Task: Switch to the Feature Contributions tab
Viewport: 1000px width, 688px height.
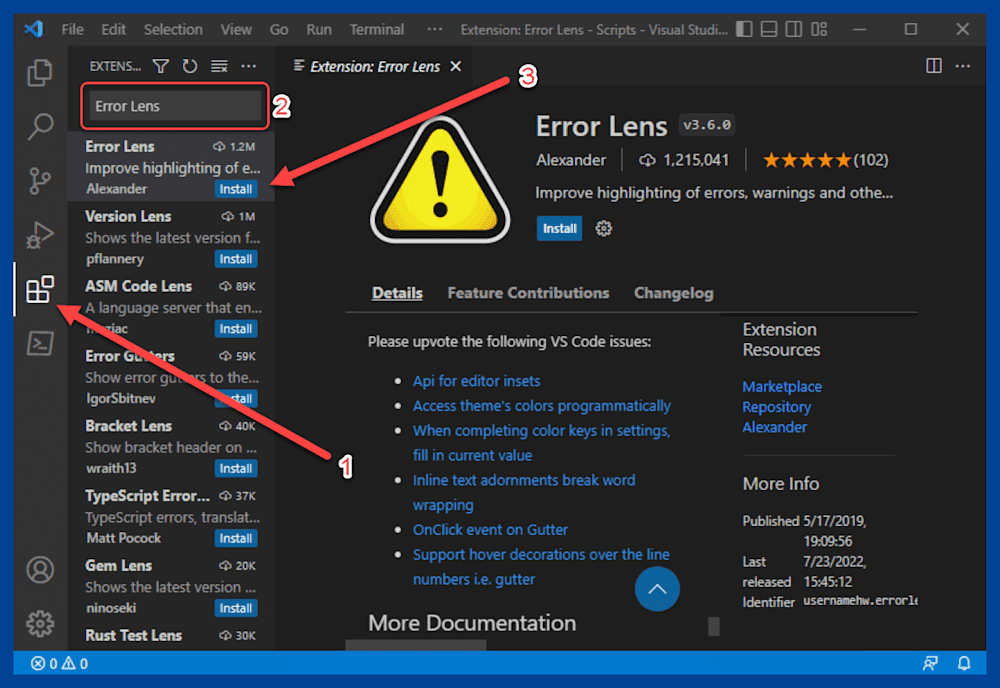Action: coord(528,293)
